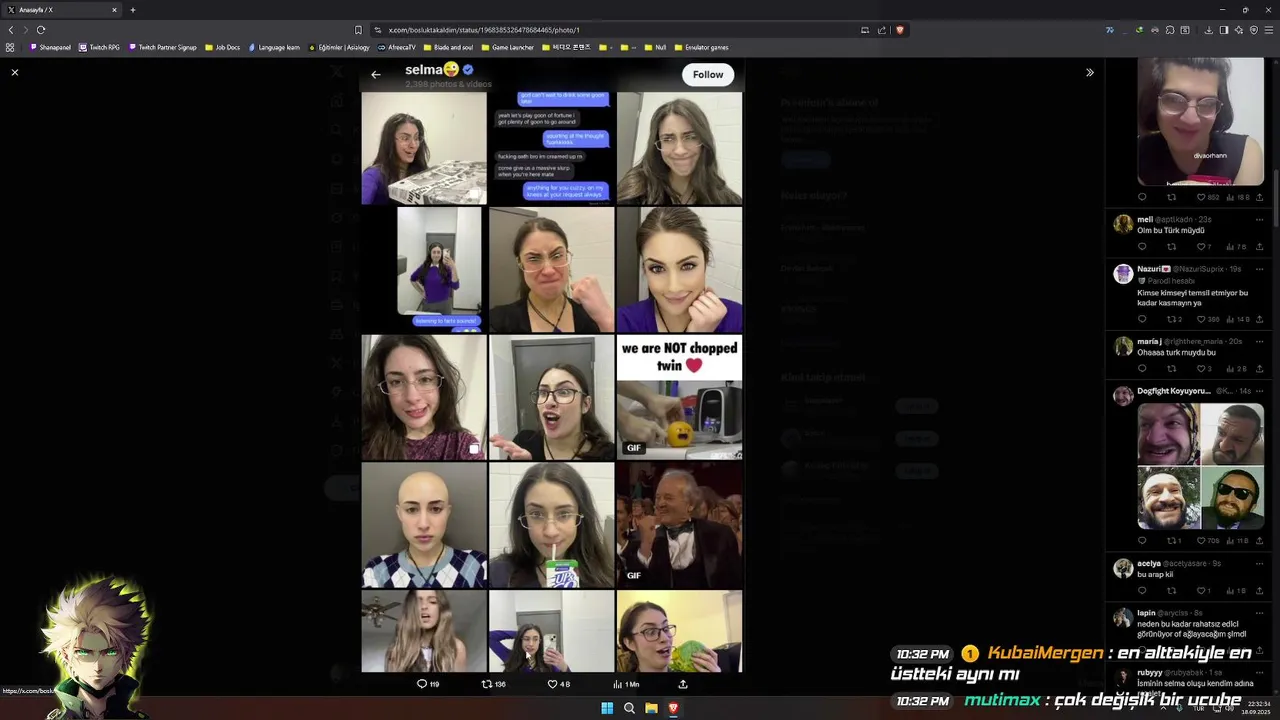Like the post with 4 B likes

click(558, 684)
